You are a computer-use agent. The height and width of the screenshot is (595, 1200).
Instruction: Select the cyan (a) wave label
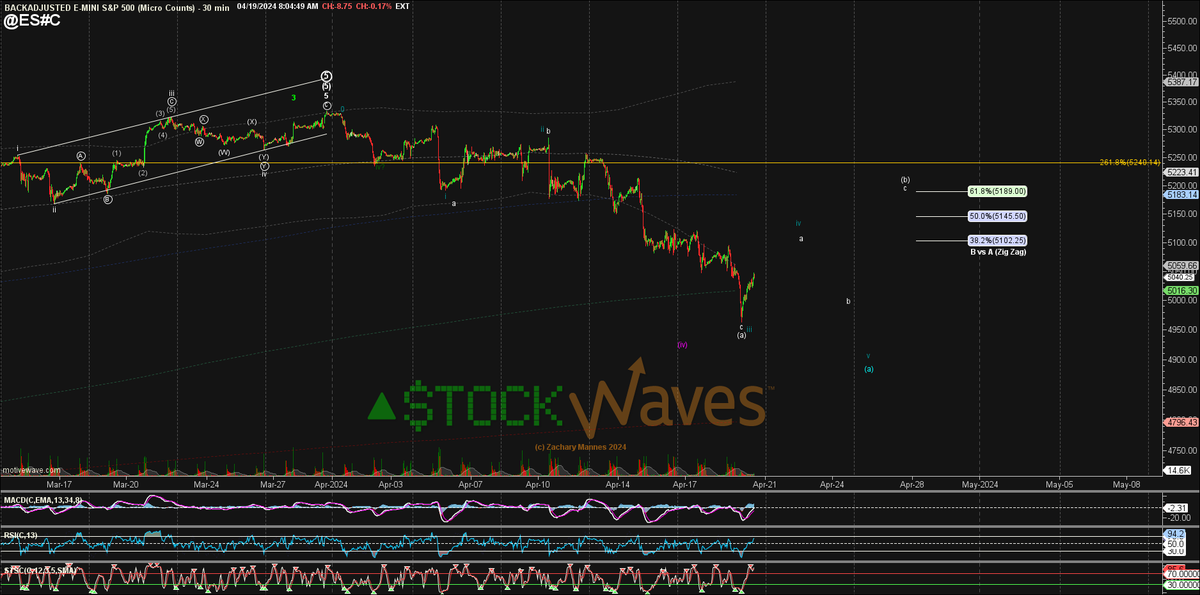tap(869, 368)
